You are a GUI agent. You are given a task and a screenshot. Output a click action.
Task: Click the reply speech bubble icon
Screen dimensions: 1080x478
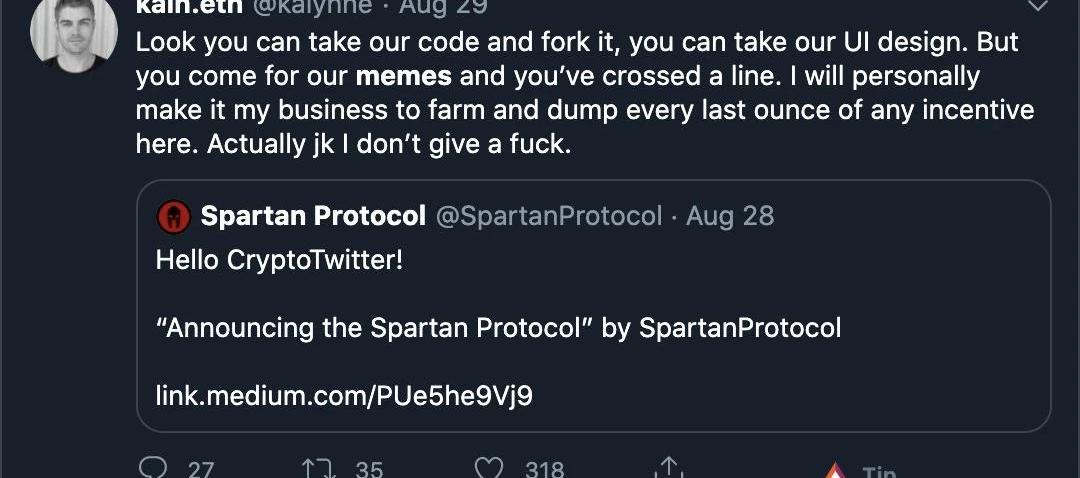tap(153, 468)
